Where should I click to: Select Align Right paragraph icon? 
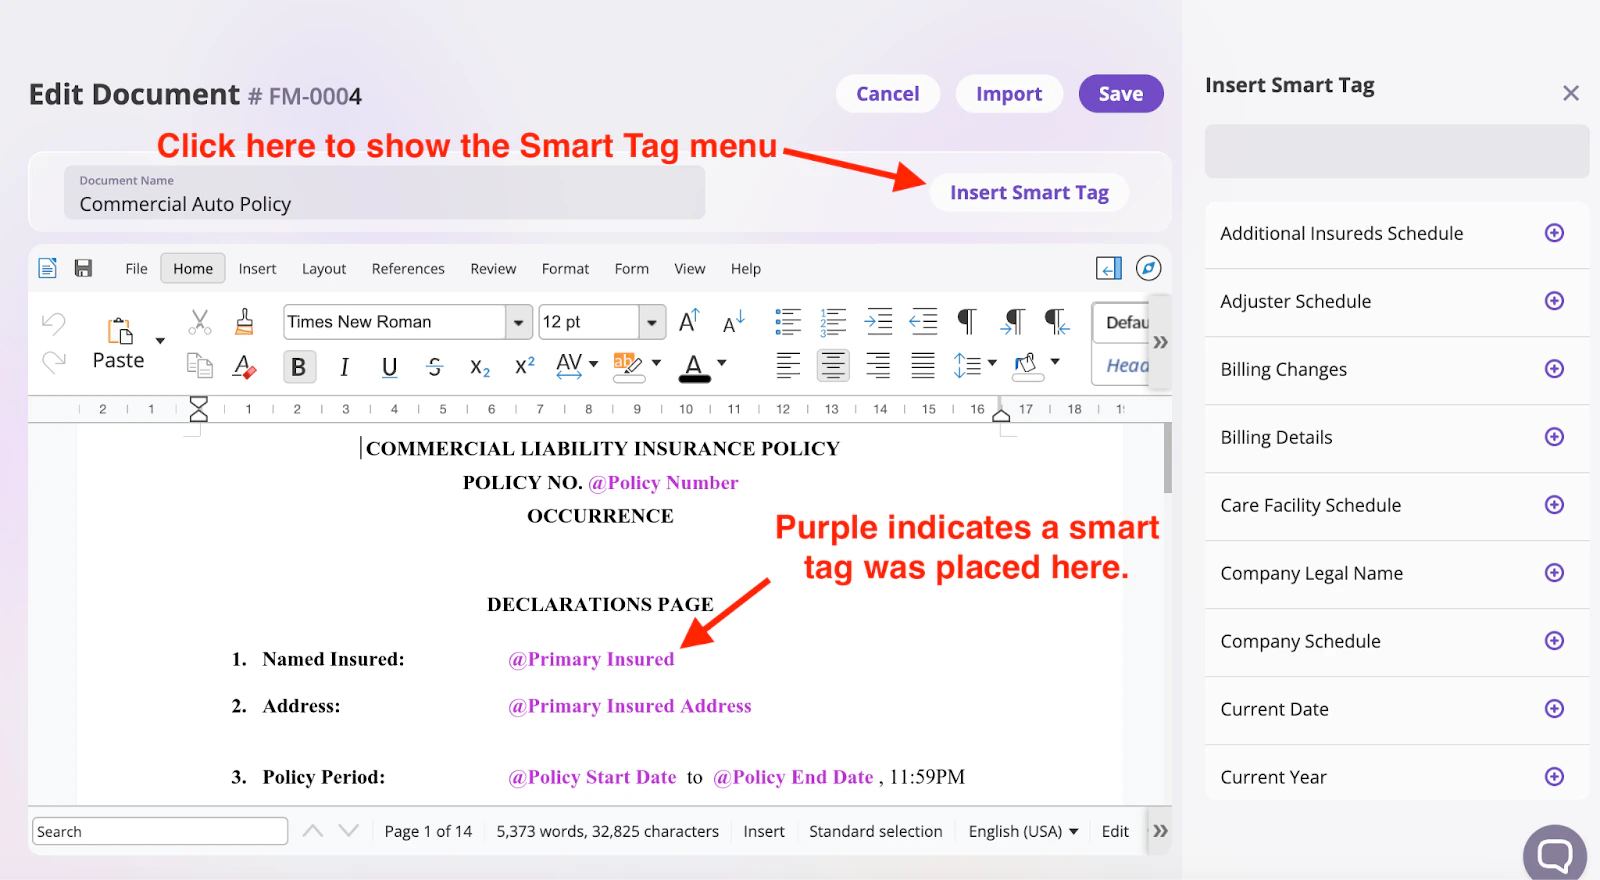(878, 366)
